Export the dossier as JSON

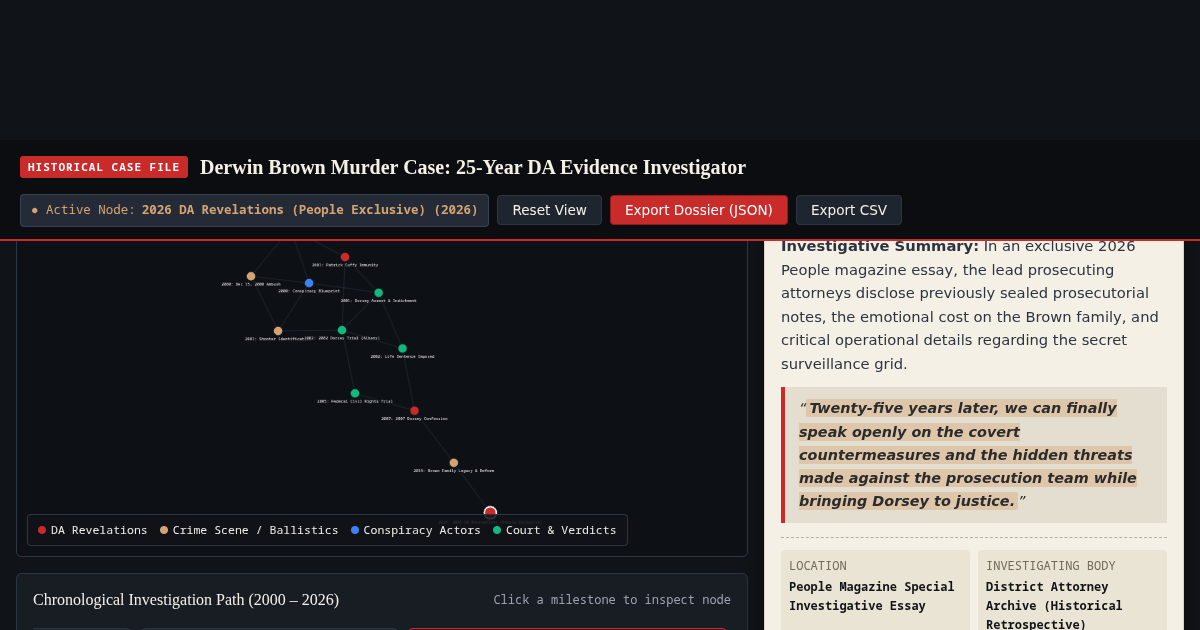pyautogui.click(x=699, y=210)
